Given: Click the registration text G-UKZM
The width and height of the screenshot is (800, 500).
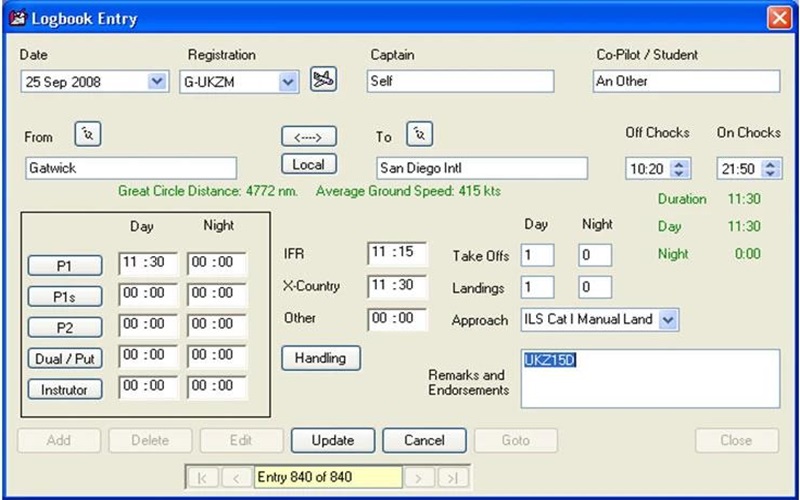Looking at the screenshot, I should [209, 82].
